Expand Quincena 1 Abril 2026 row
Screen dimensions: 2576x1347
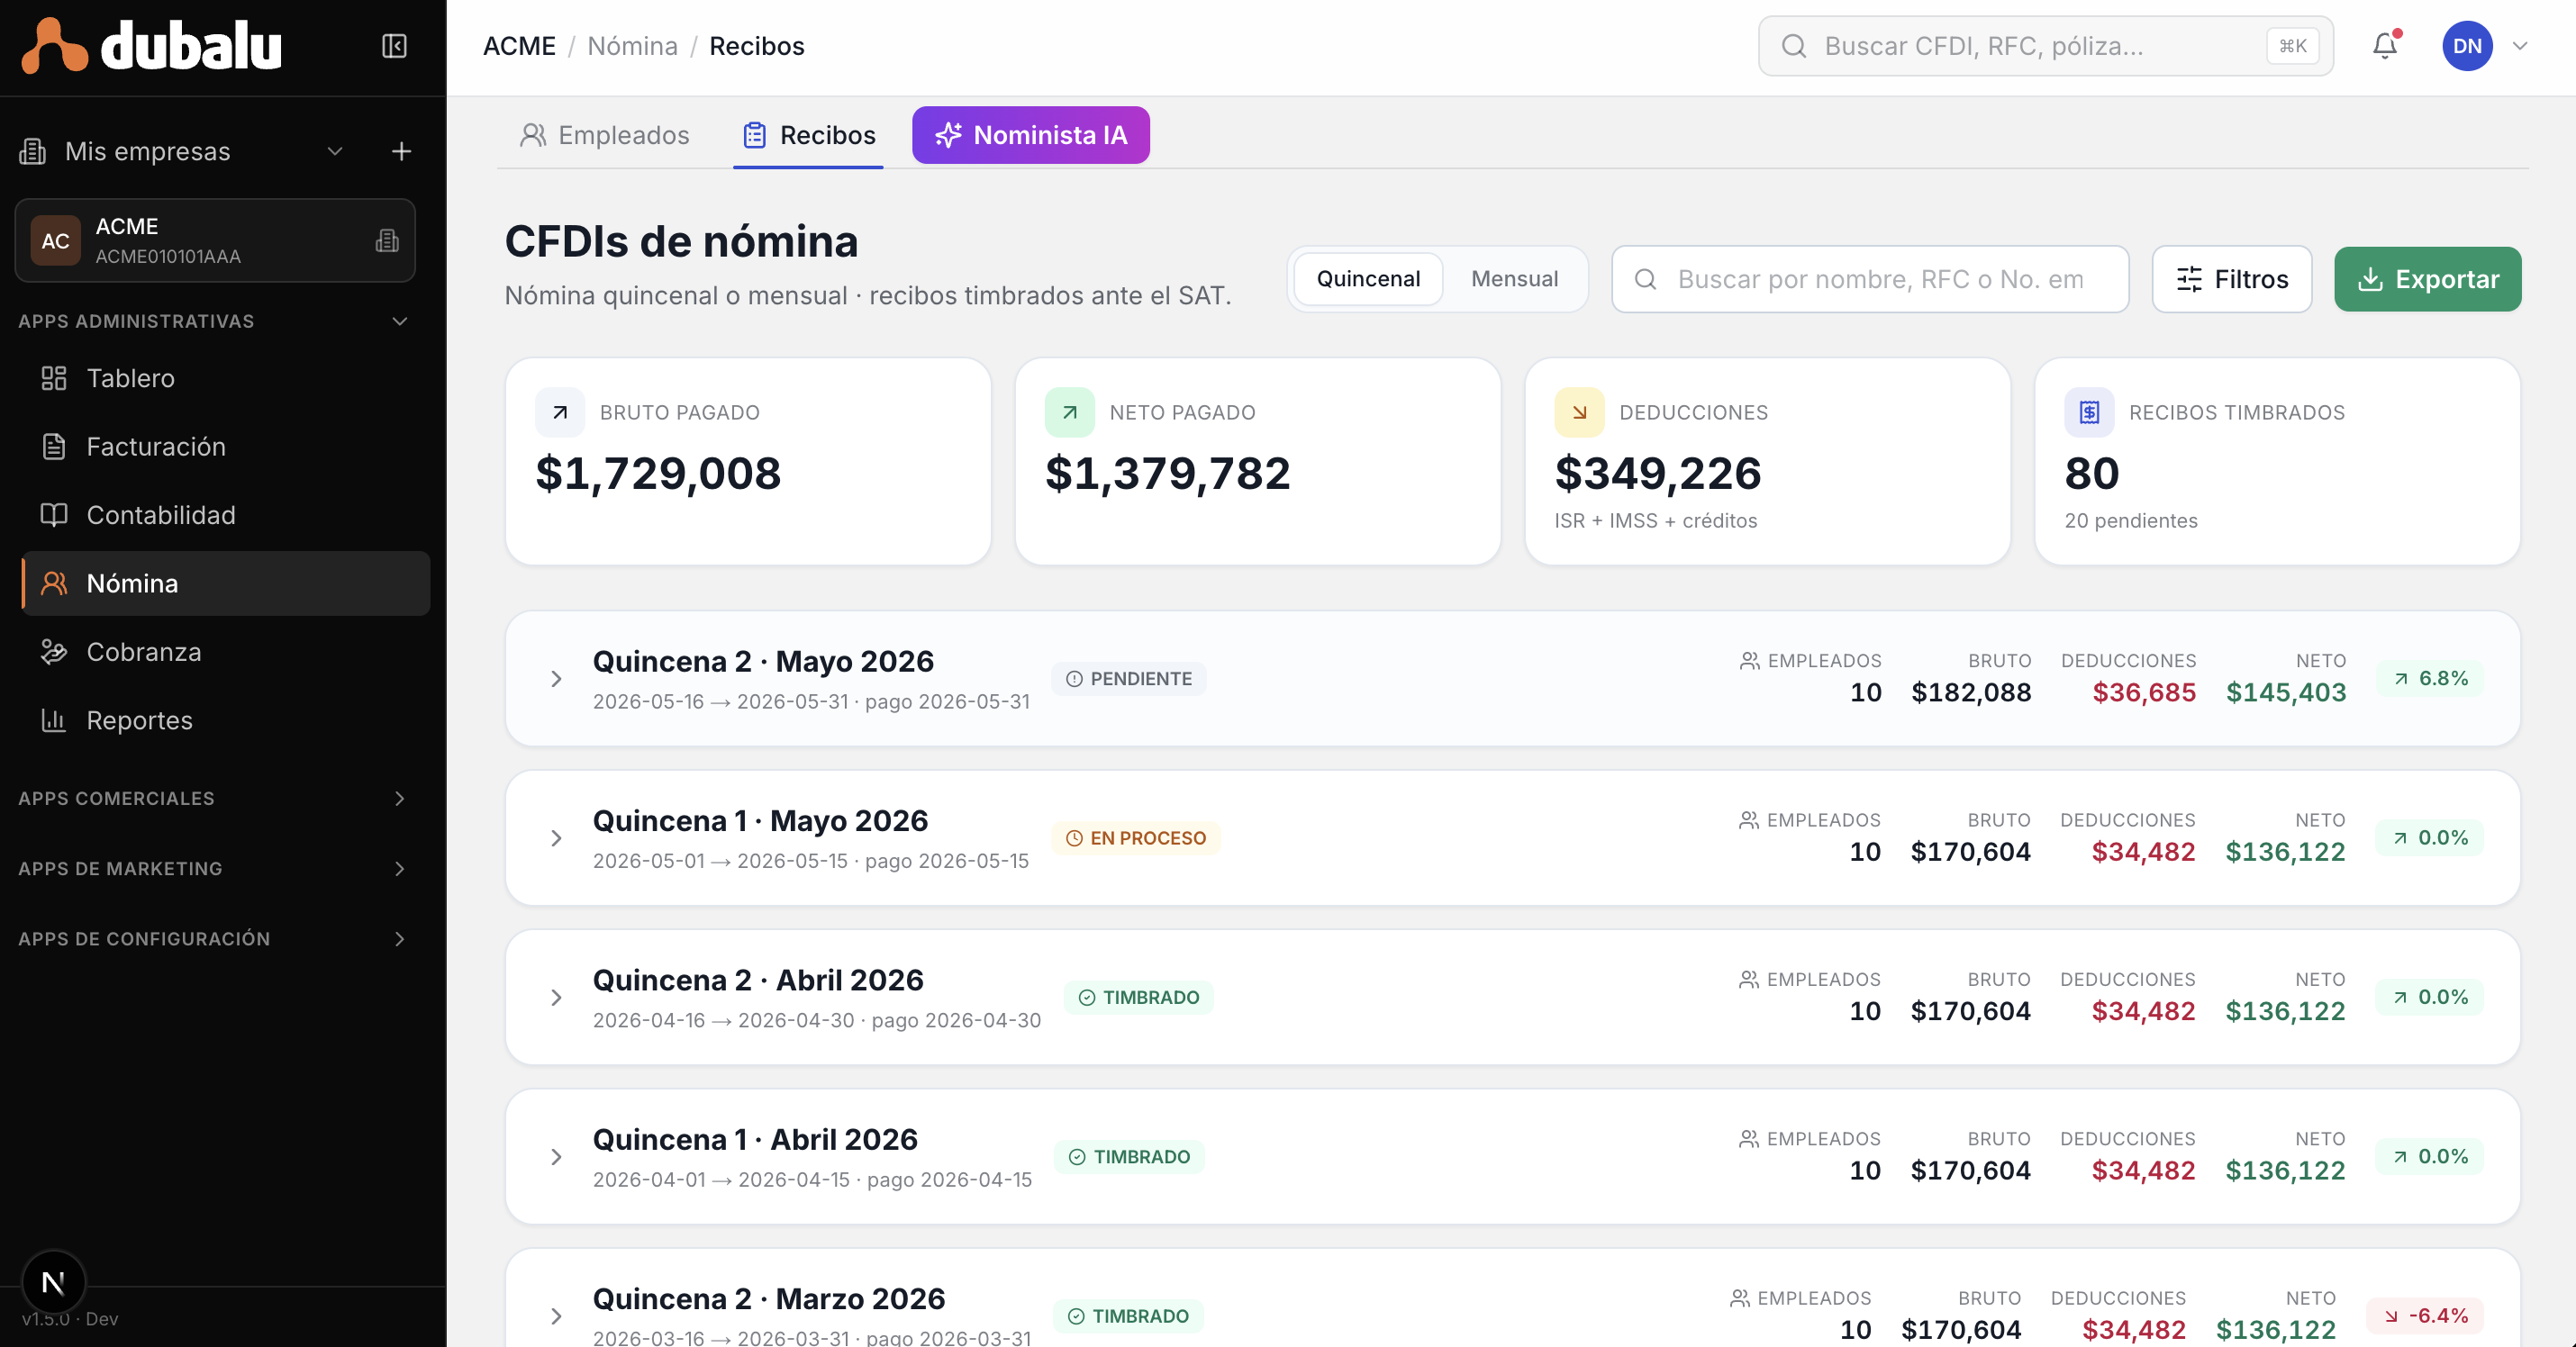pos(556,1157)
